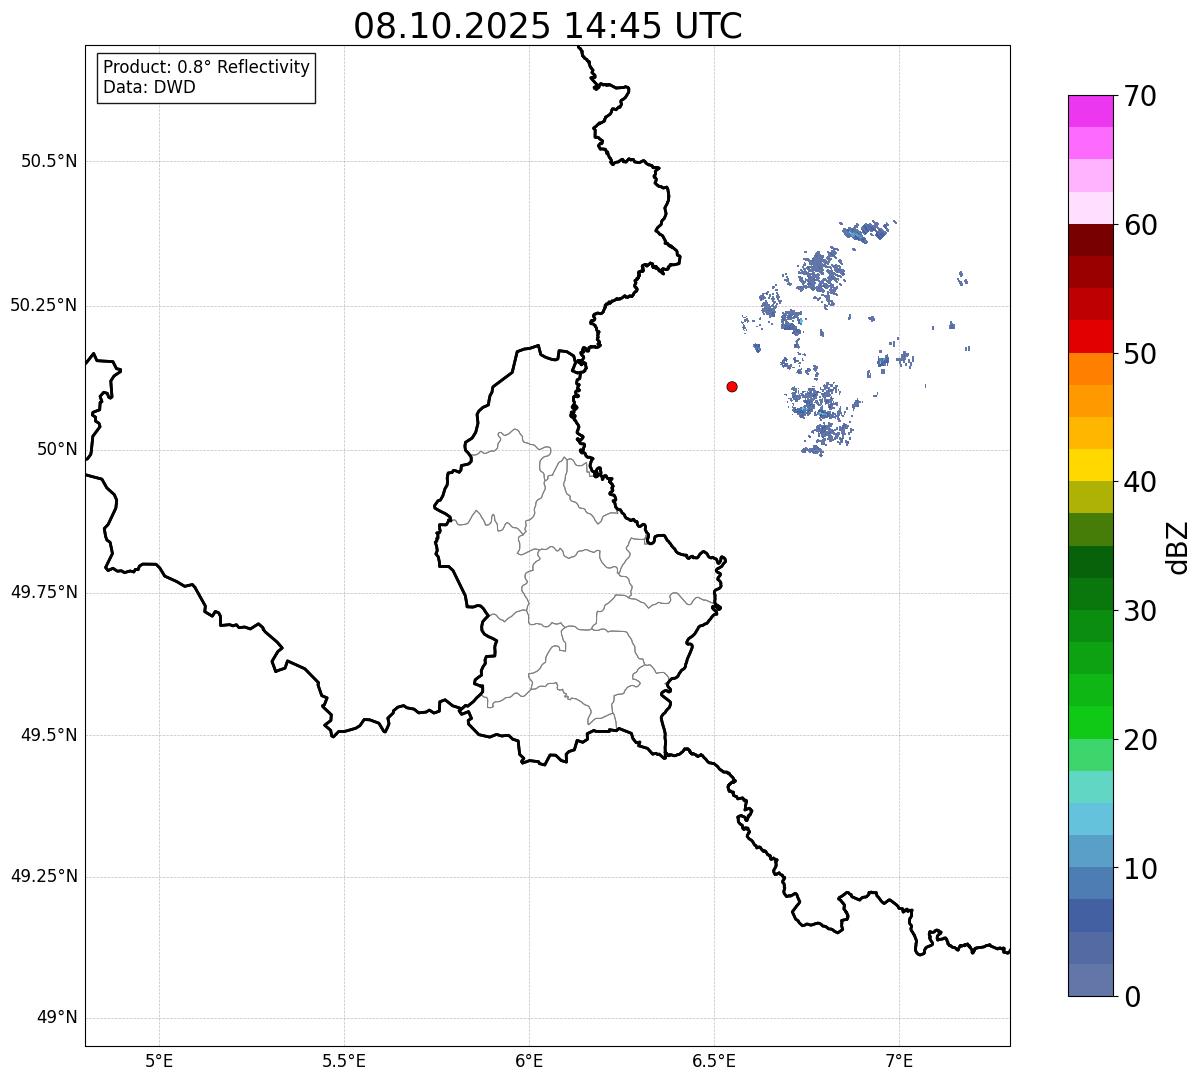1202x1081 pixels.
Task: Pick the bright green swatch just above 20 dBZ
Action: pyautogui.click(x=1090, y=723)
